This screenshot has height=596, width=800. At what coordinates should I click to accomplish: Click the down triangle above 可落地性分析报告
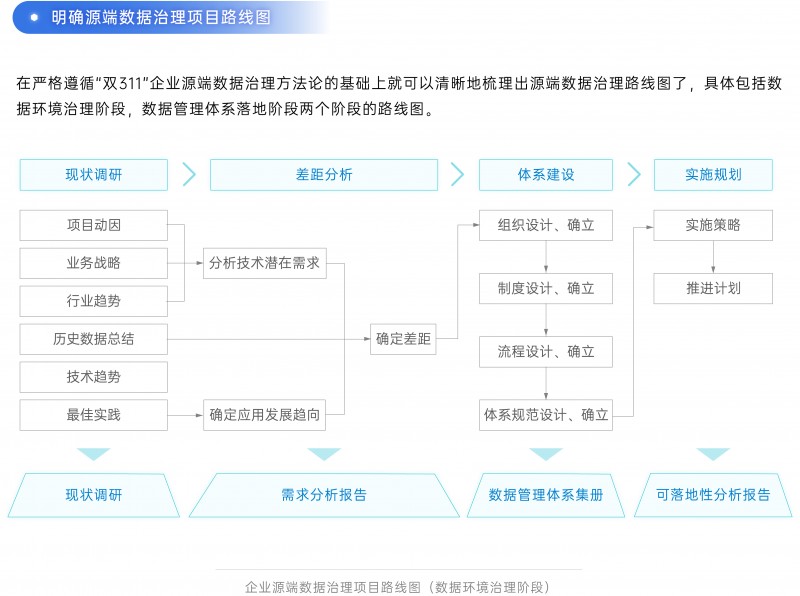pos(713,454)
